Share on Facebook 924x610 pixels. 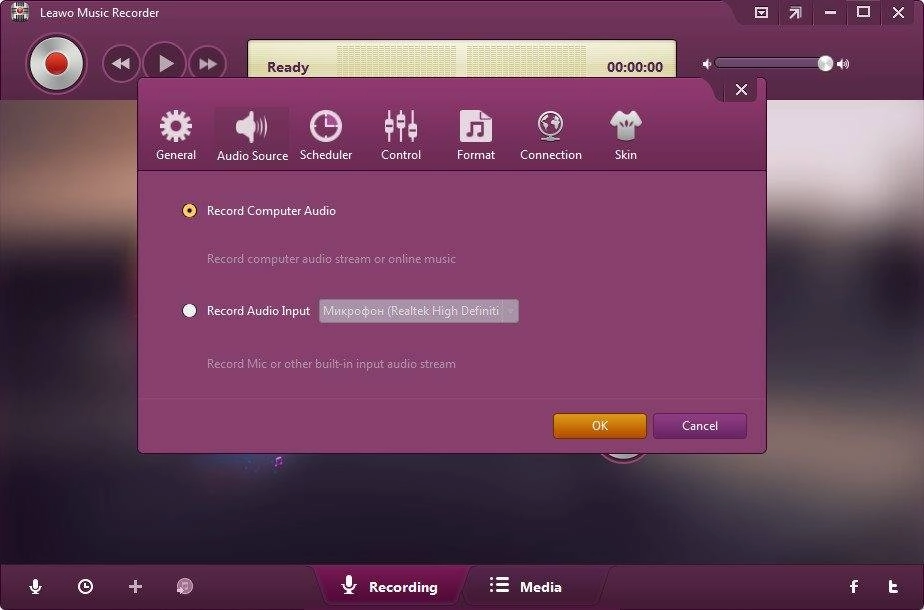854,586
